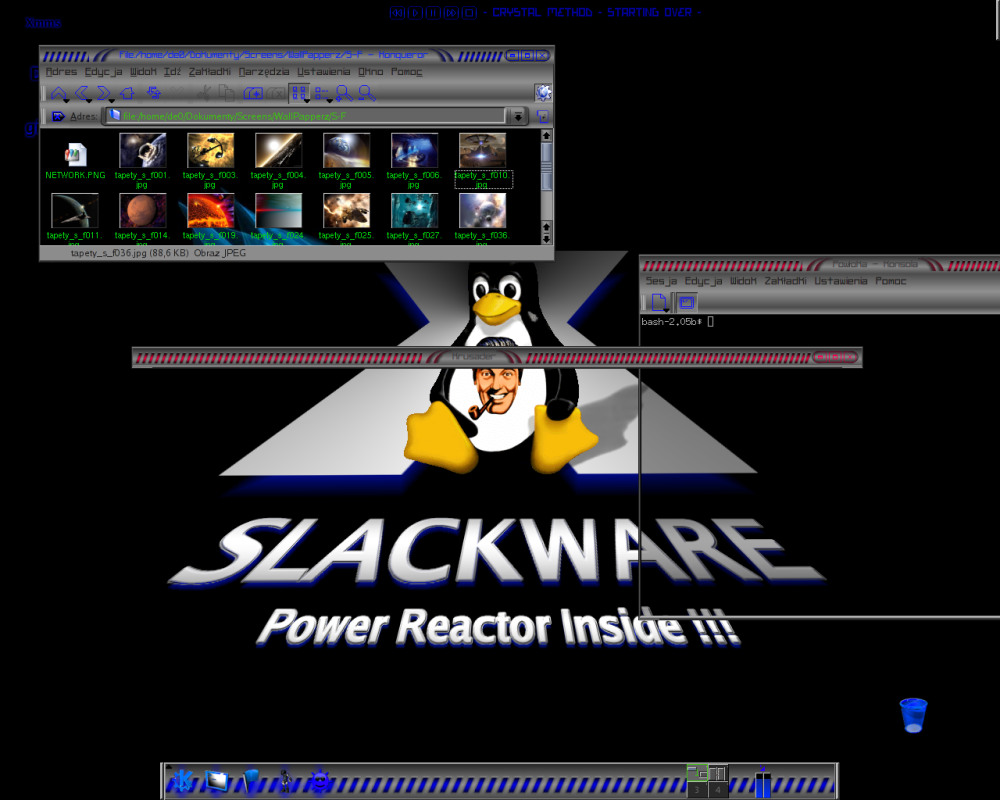Open the icon view dropdown arrow
Screen dimensions: 1000x800
click(307, 101)
